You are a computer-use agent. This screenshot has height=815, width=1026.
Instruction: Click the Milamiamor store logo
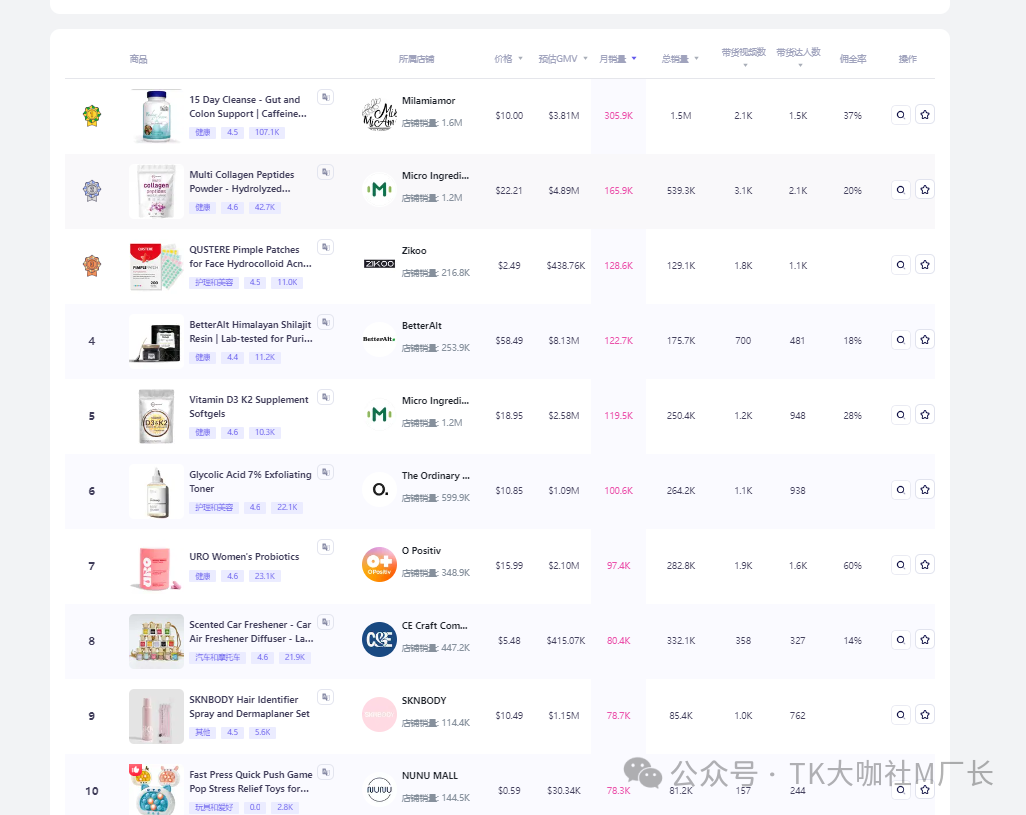[x=379, y=115]
